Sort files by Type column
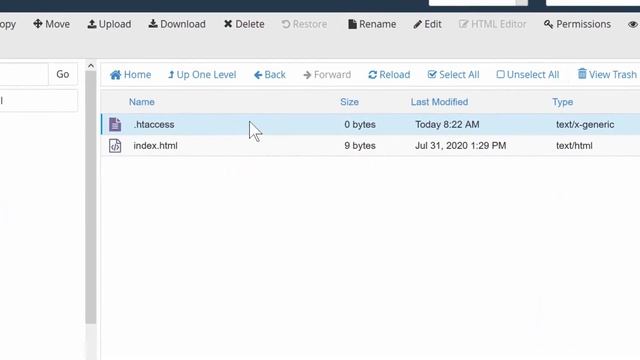Image resolution: width=640 pixels, height=360 pixels. tap(562, 102)
